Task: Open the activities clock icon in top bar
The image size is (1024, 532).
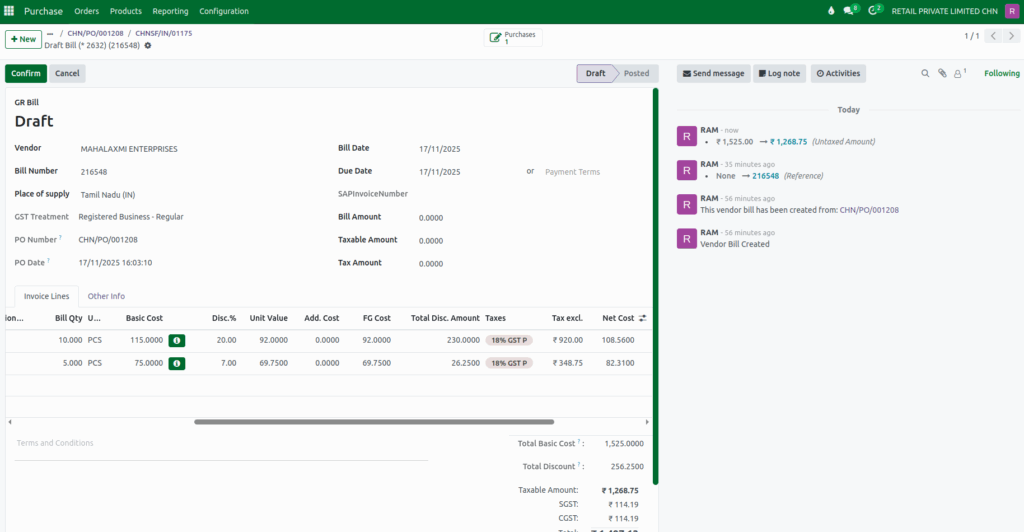Action: [872, 10]
